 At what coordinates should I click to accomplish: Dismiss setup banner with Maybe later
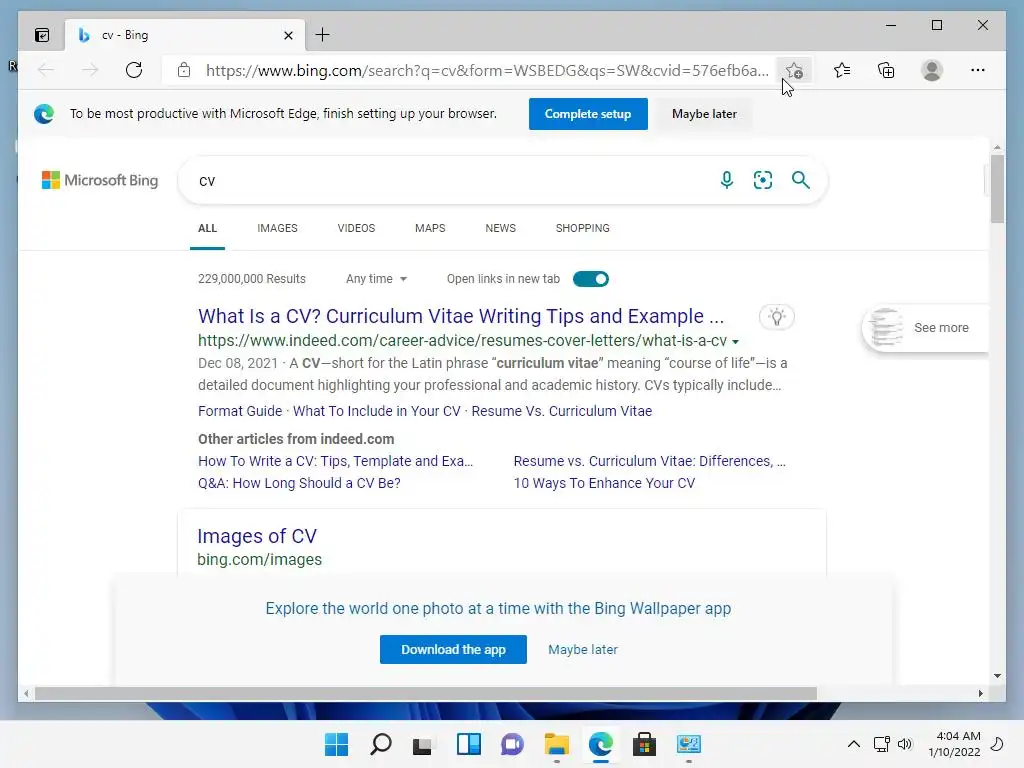click(704, 114)
